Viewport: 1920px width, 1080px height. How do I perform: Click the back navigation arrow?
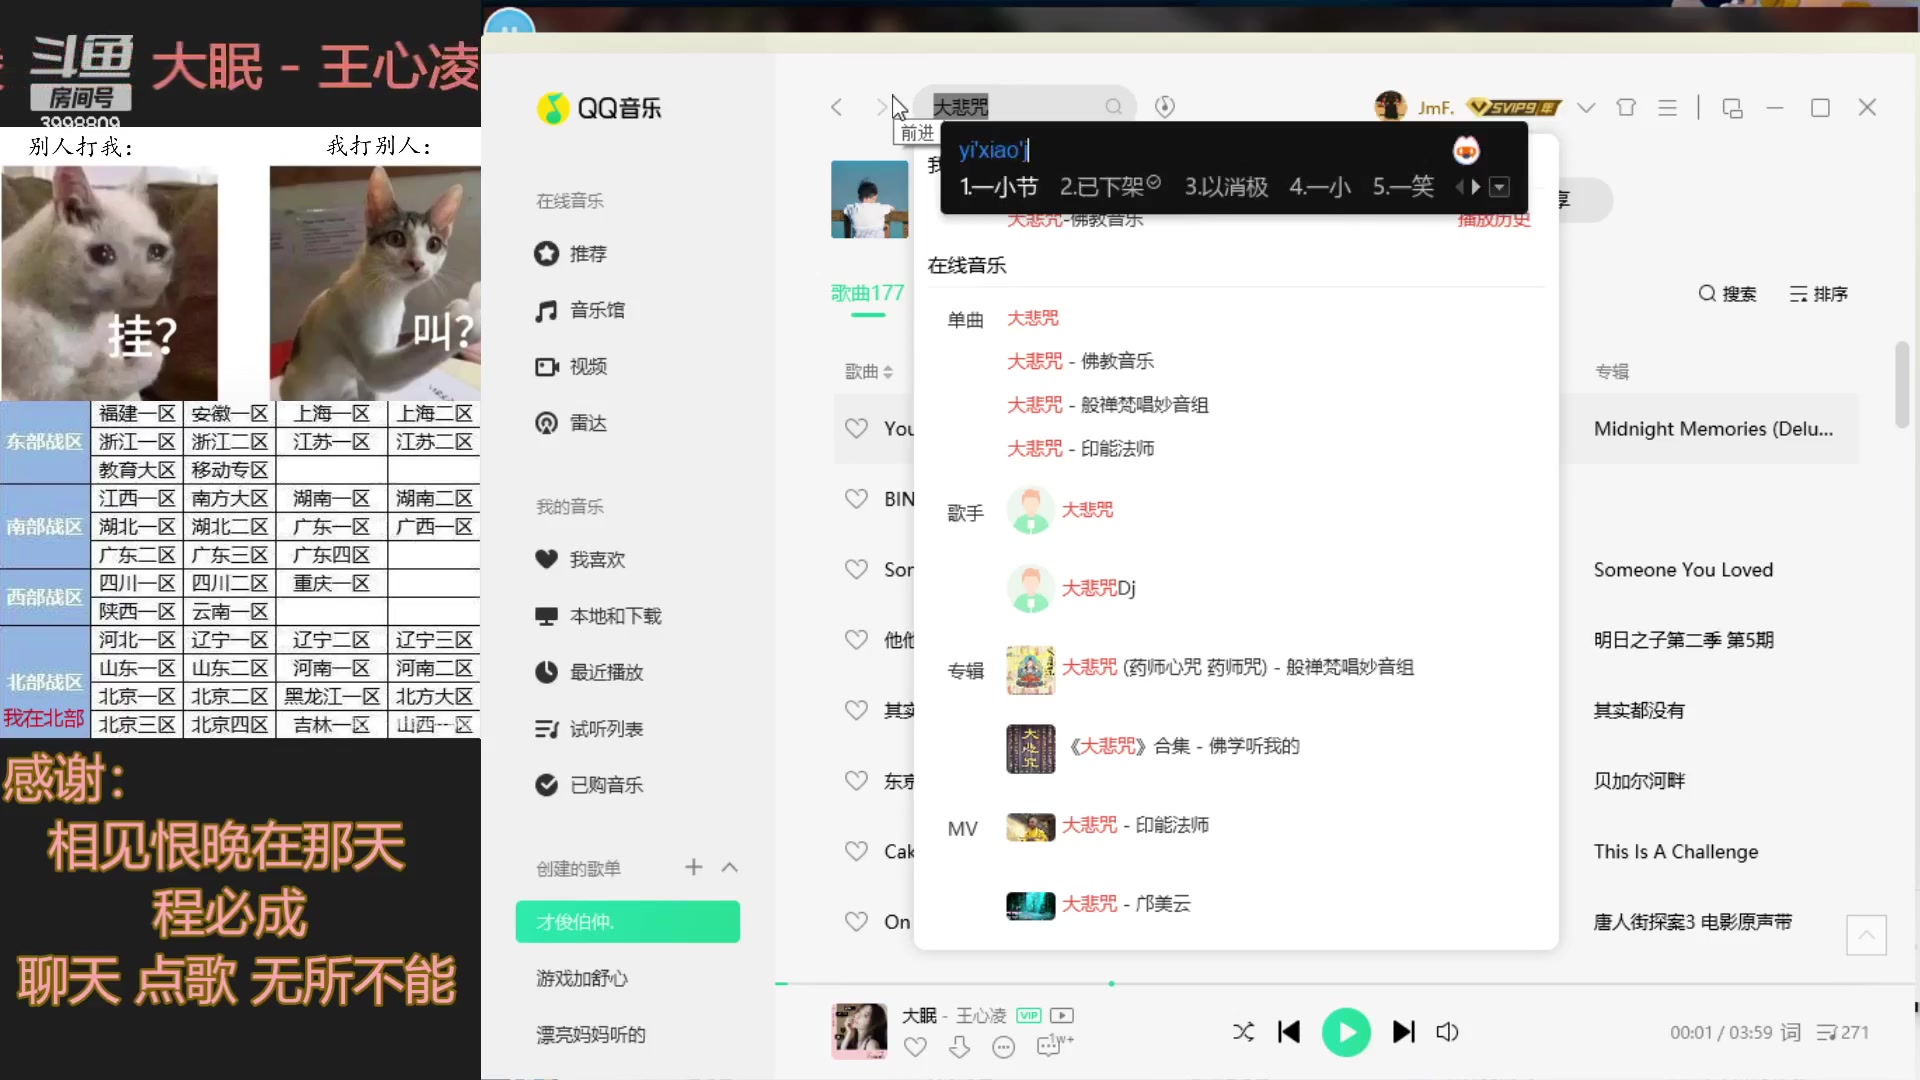pos(837,107)
